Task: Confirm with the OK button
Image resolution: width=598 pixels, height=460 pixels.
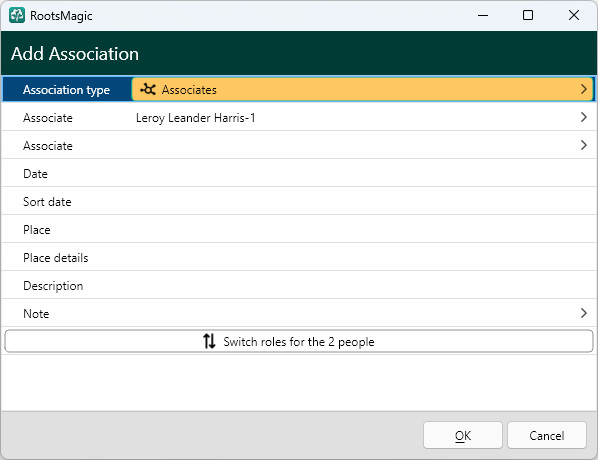Action: pyautogui.click(x=463, y=435)
